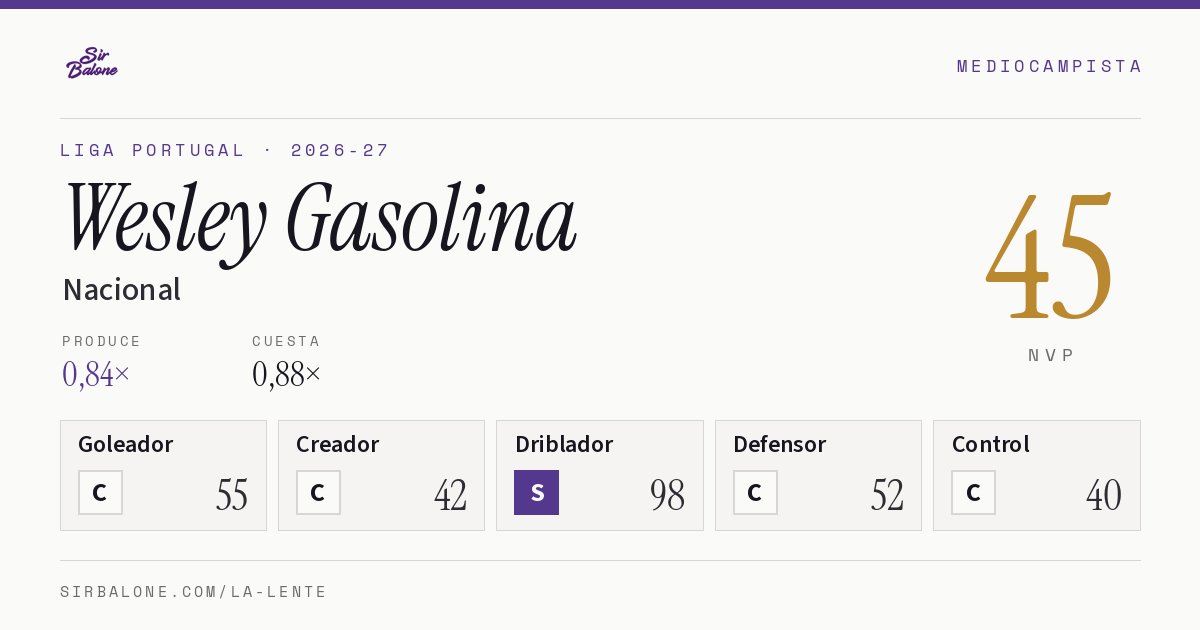
Task: Click the Nacional club name
Action: point(121,289)
